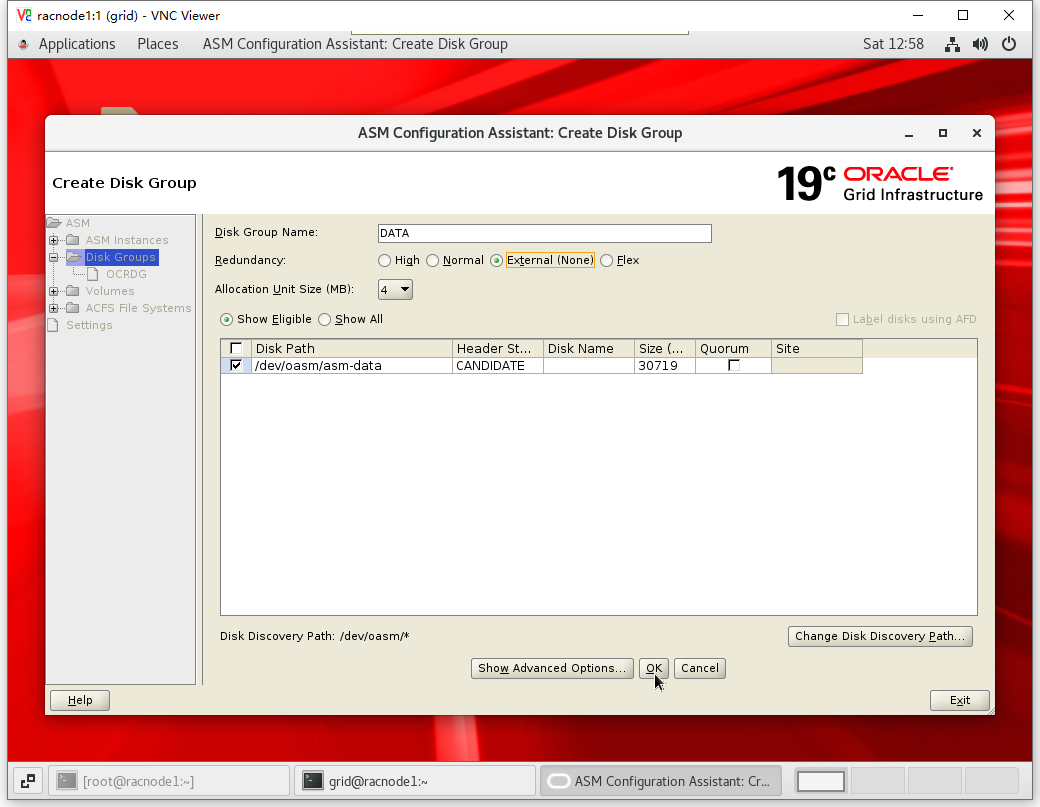
Task: Uncheck the /dev/oasm/asm-data disk checkbox
Action: (236, 366)
